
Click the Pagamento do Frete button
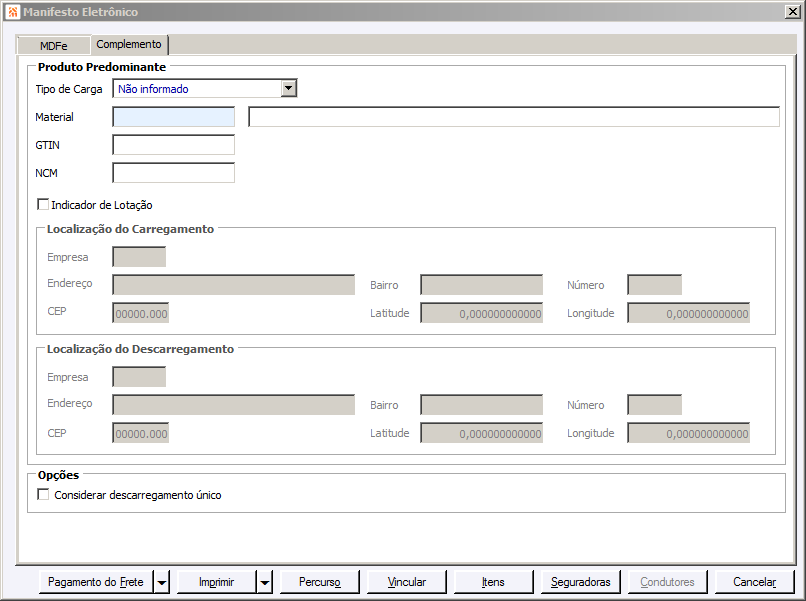click(96, 582)
